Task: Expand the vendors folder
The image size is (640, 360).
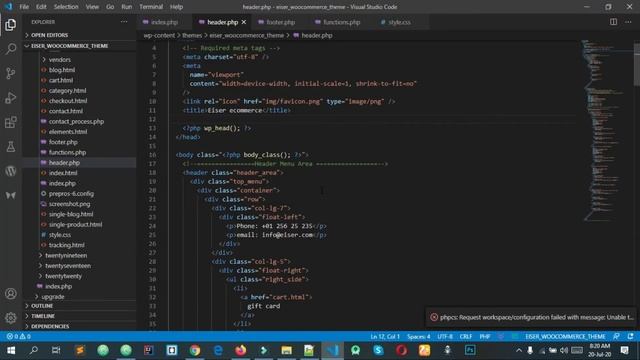Action: tap(60, 60)
